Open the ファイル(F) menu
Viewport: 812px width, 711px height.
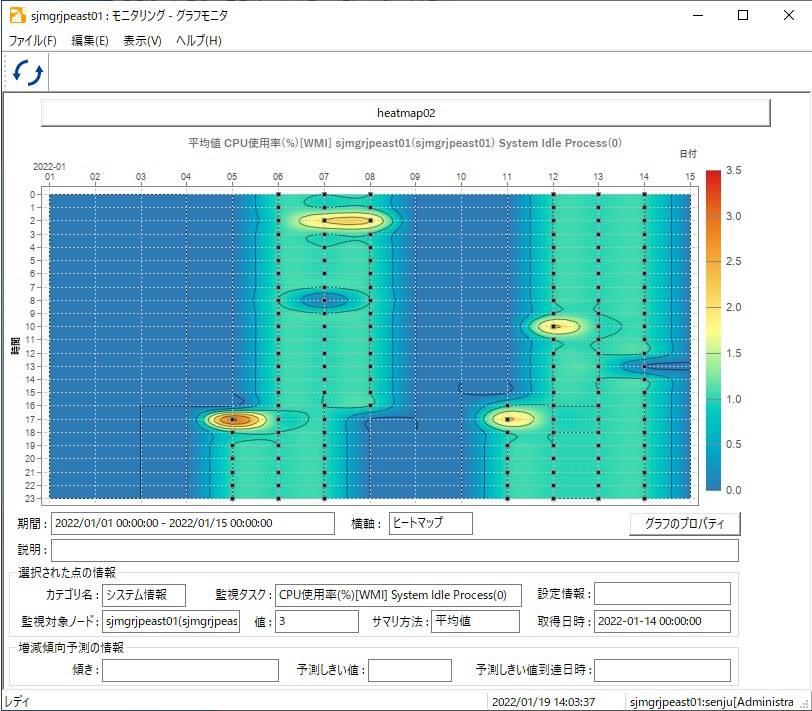(33, 40)
